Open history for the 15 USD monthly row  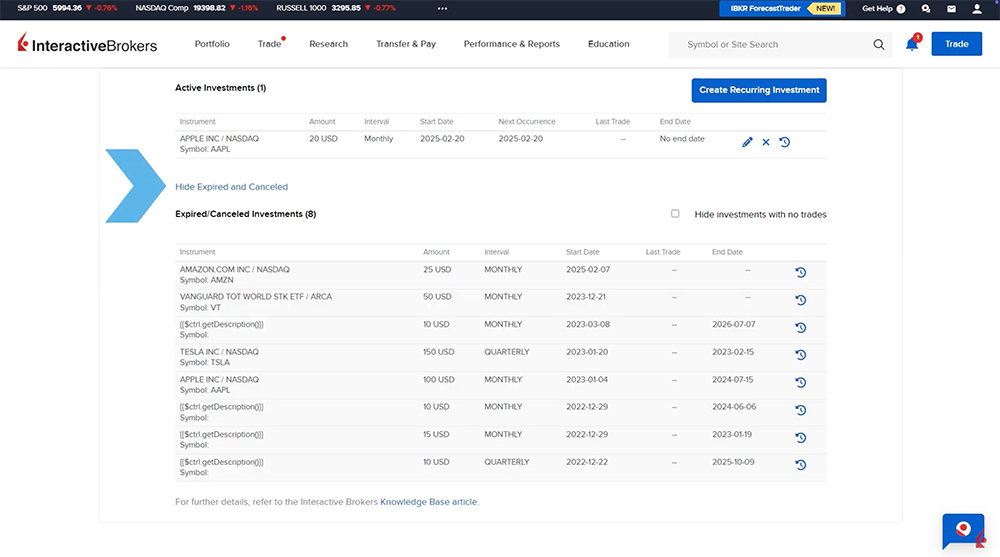tap(800, 438)
